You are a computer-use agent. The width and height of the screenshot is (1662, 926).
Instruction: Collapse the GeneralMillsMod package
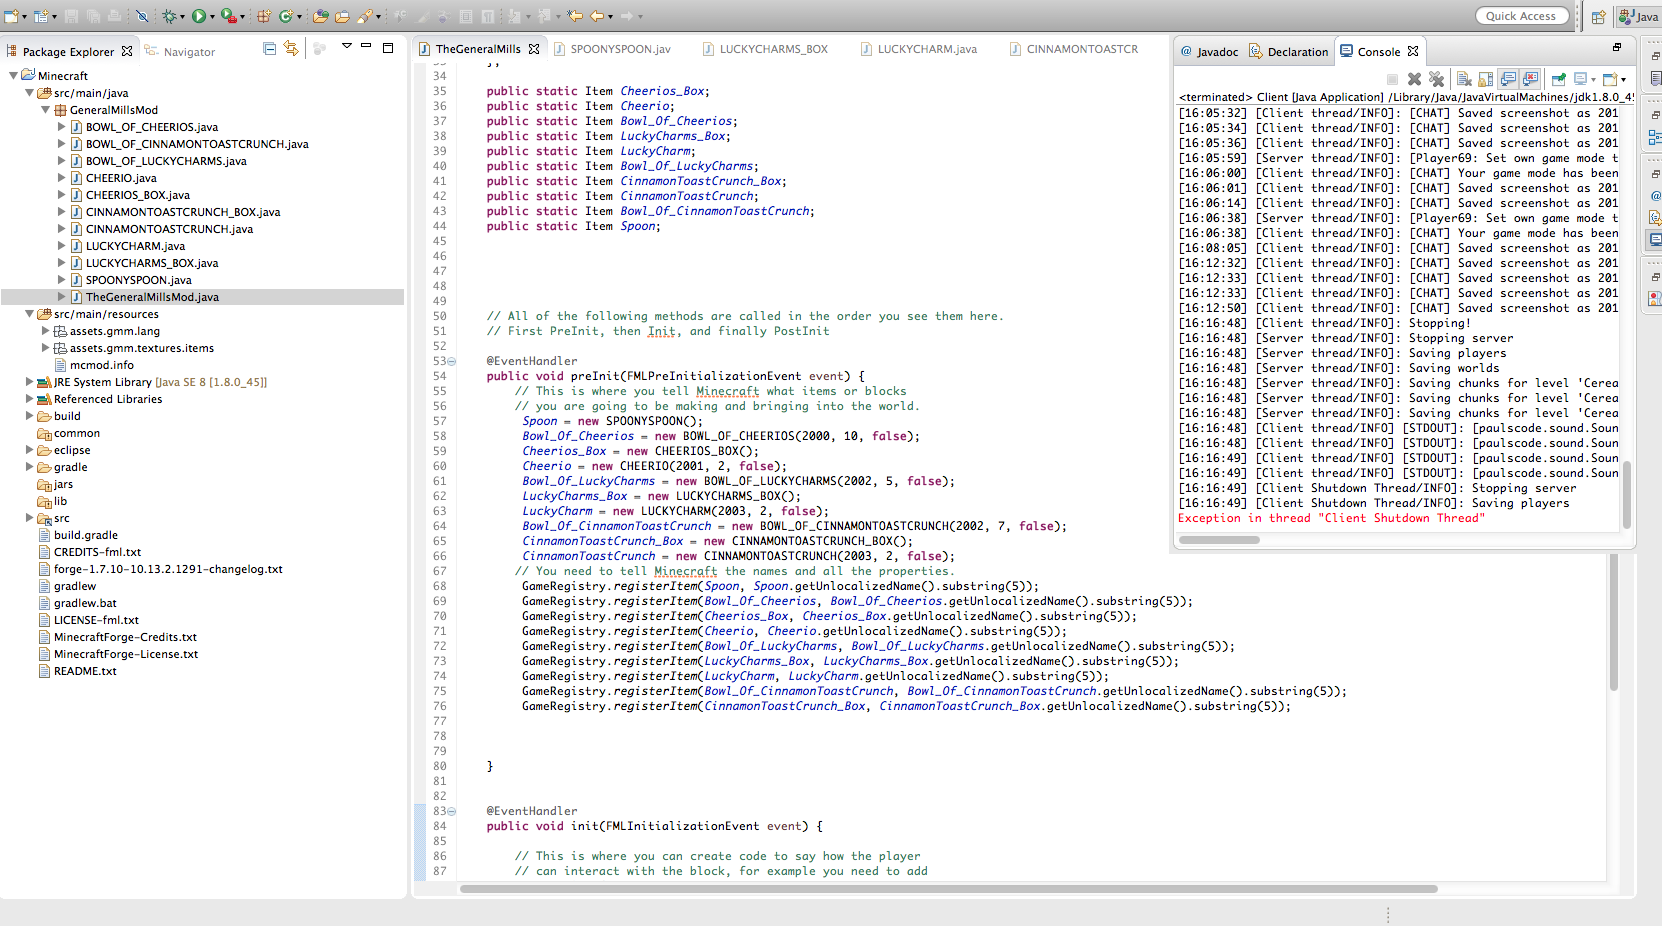click(45, 110)
